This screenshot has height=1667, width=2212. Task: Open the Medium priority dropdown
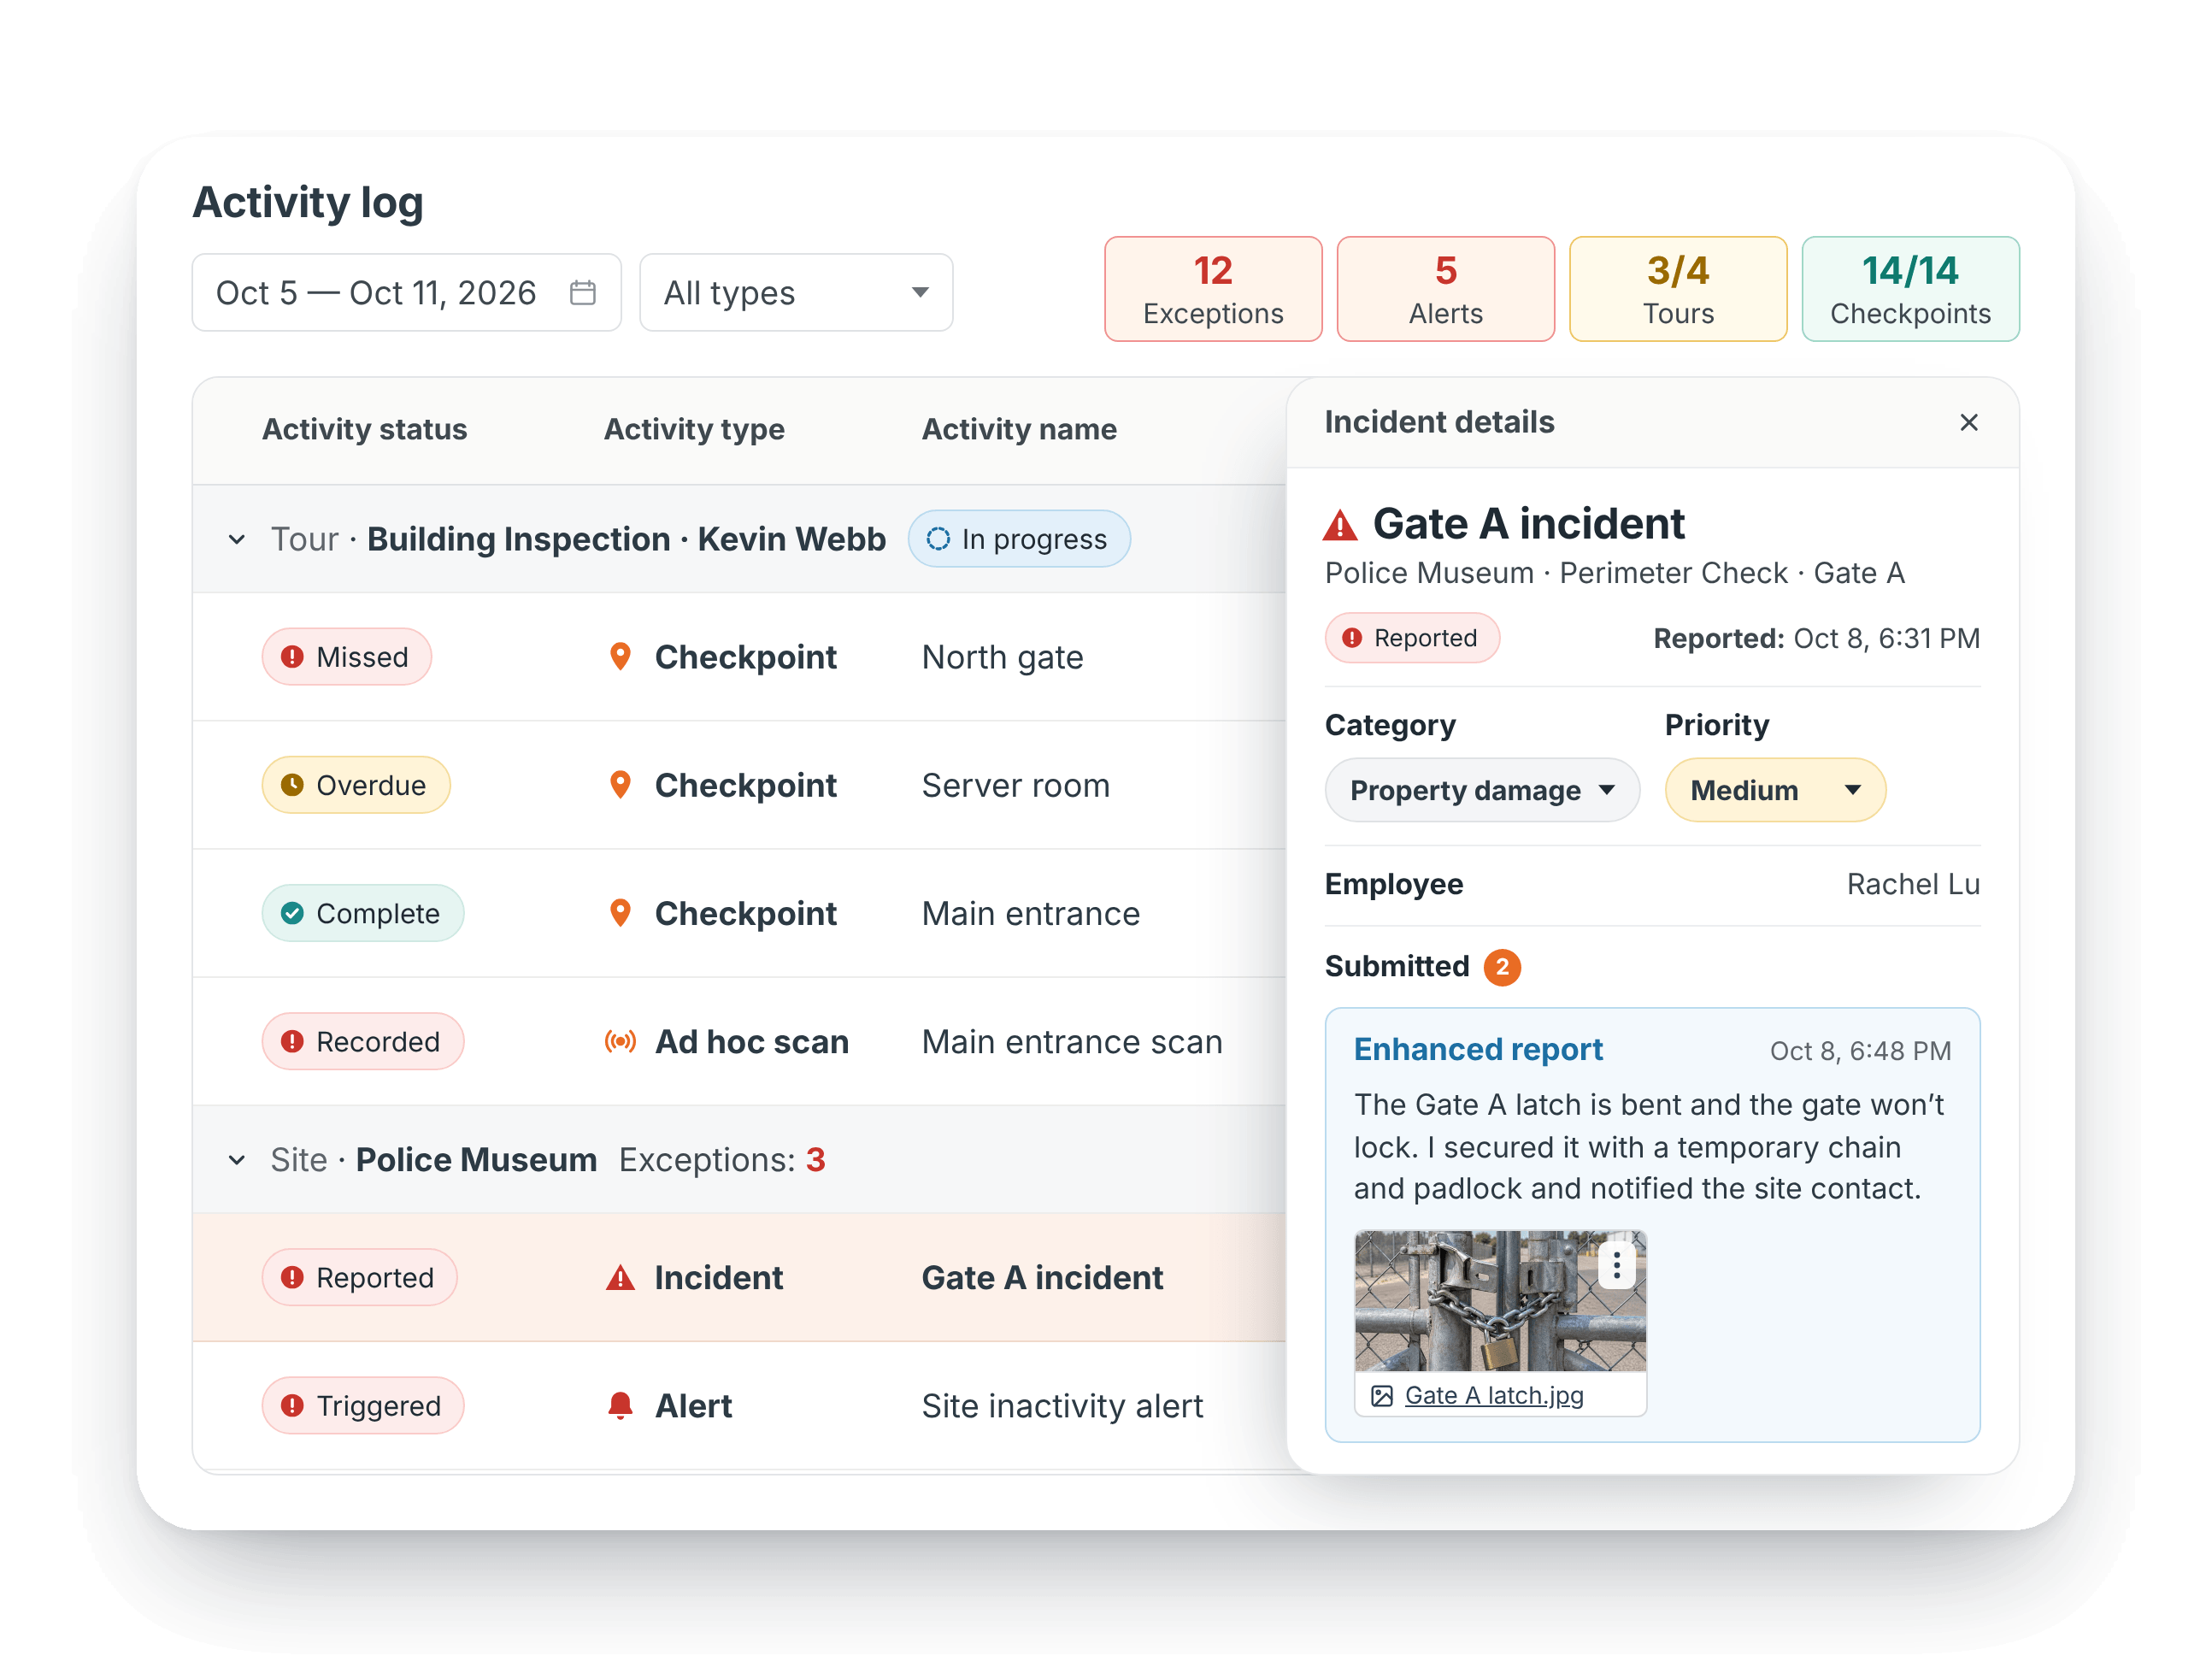1775,790
